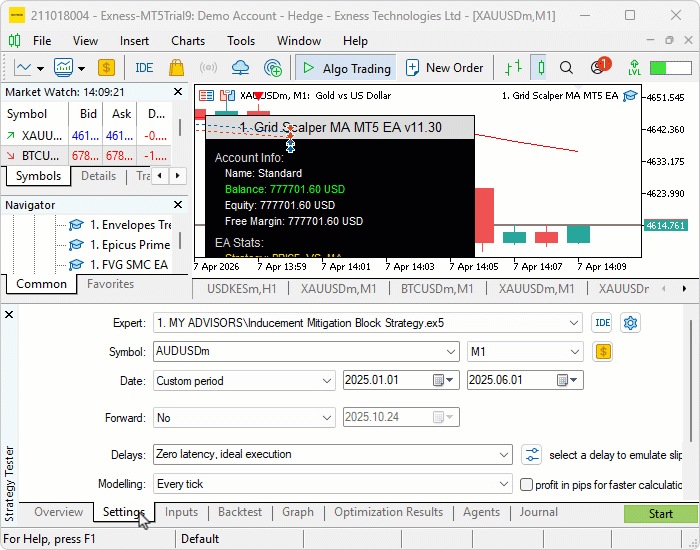
Task: Switch to the Inputs tab
Action: tap(181, 512)
